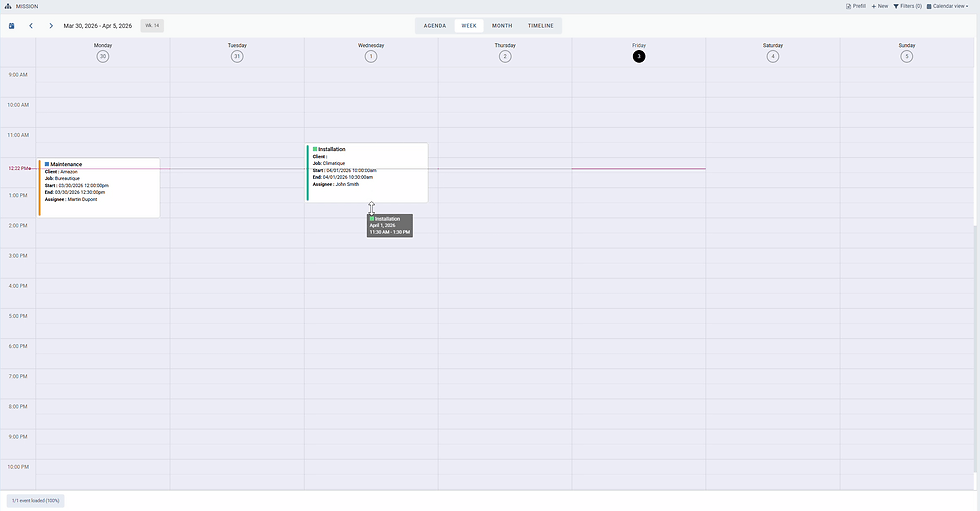Click the 1/1 event loaded (100%) status
Image resolution: width=980 pixels, height=511 pixels.
pos(36,500)
